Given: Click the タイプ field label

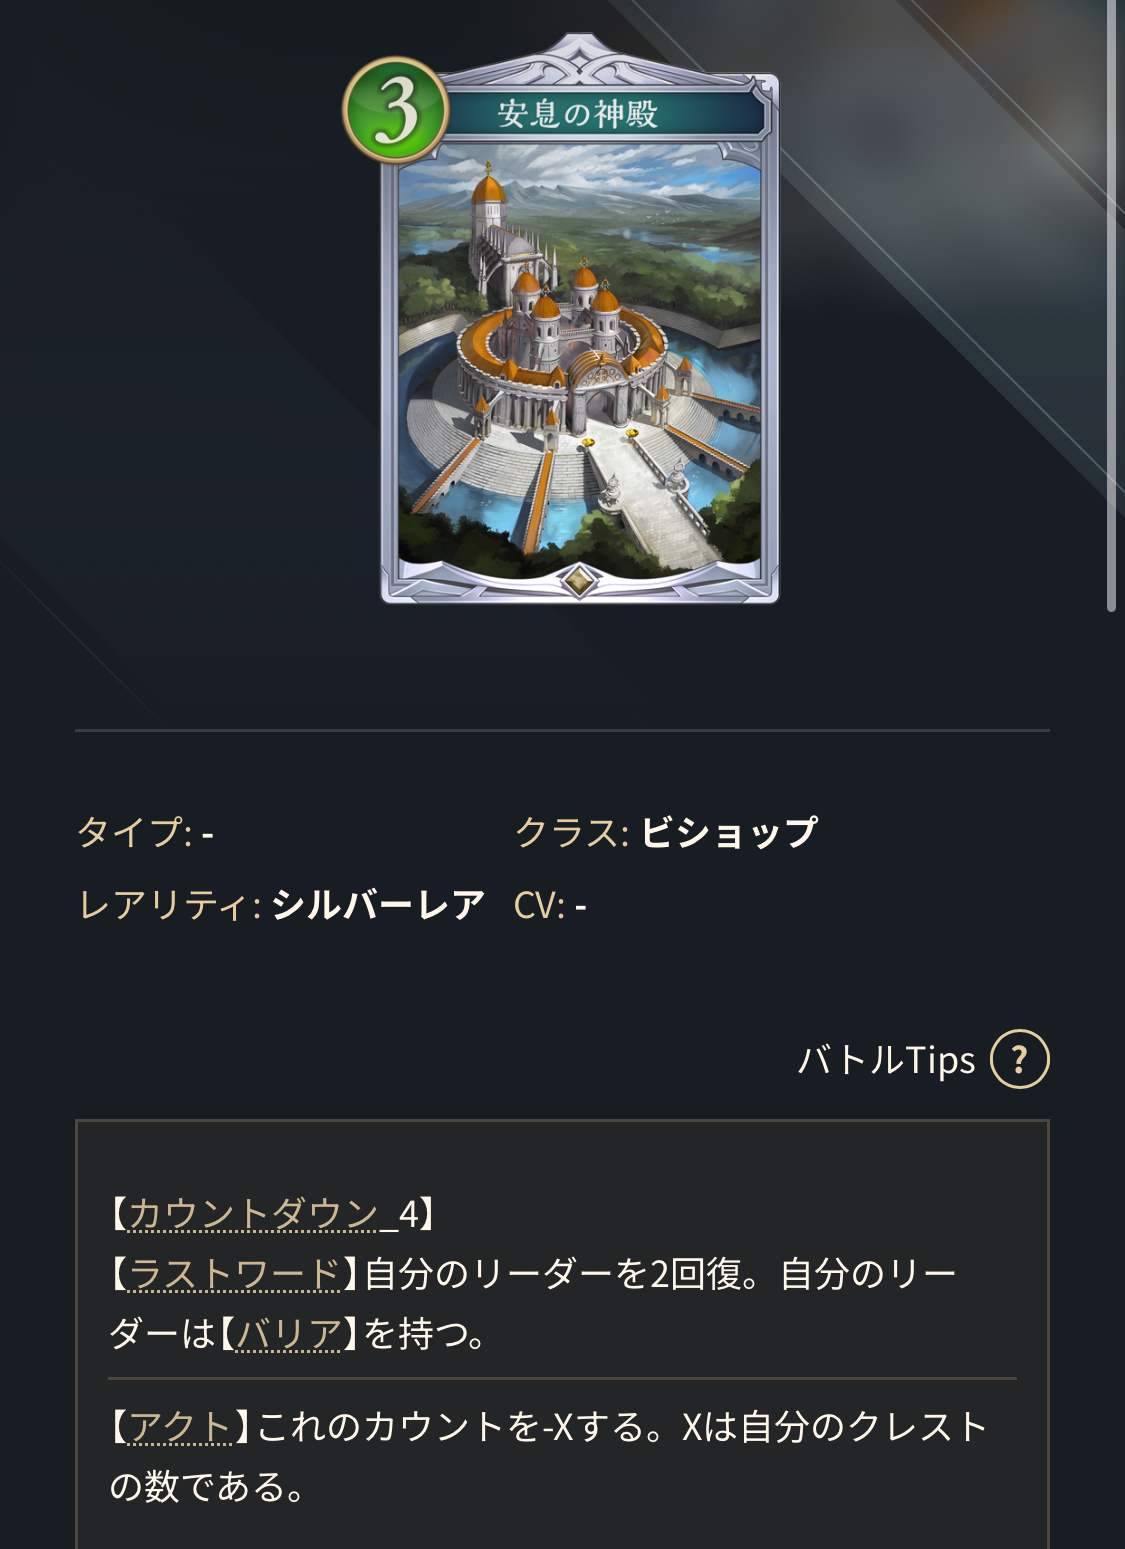Looking at the screenshot, I should pyautogui.click(x=135, y=832).
